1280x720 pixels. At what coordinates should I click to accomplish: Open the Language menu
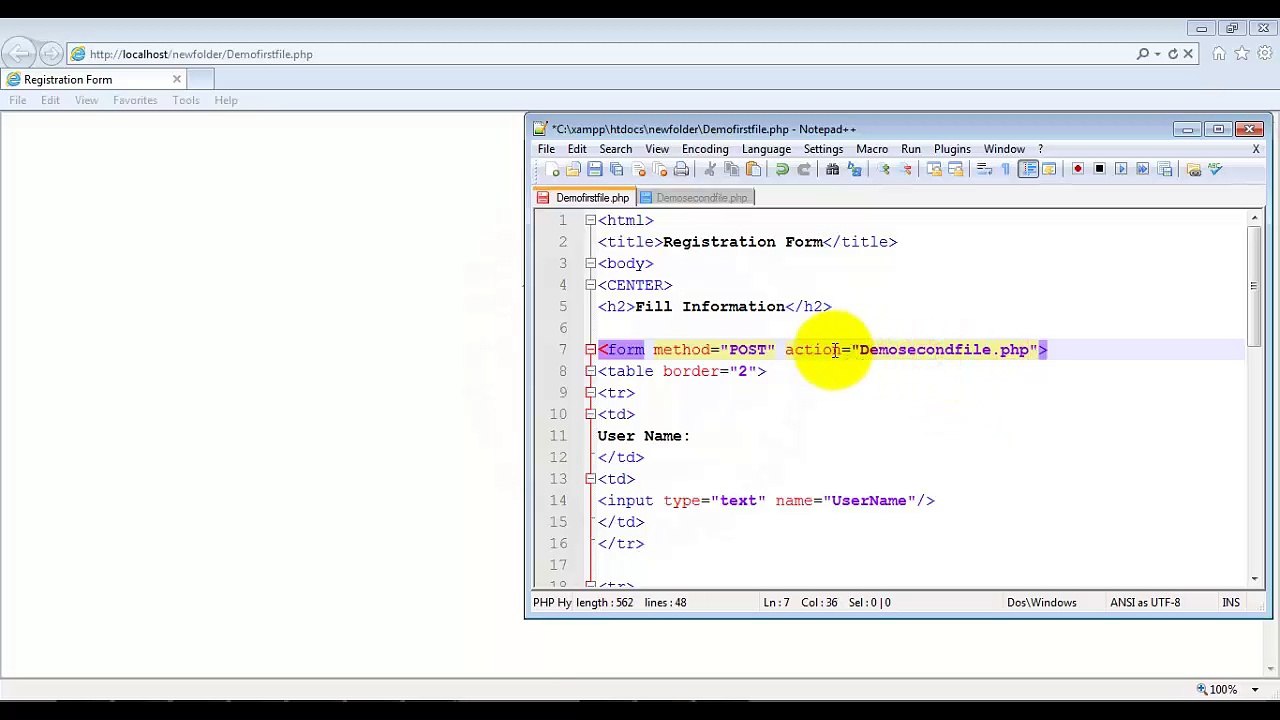[766, 149]
